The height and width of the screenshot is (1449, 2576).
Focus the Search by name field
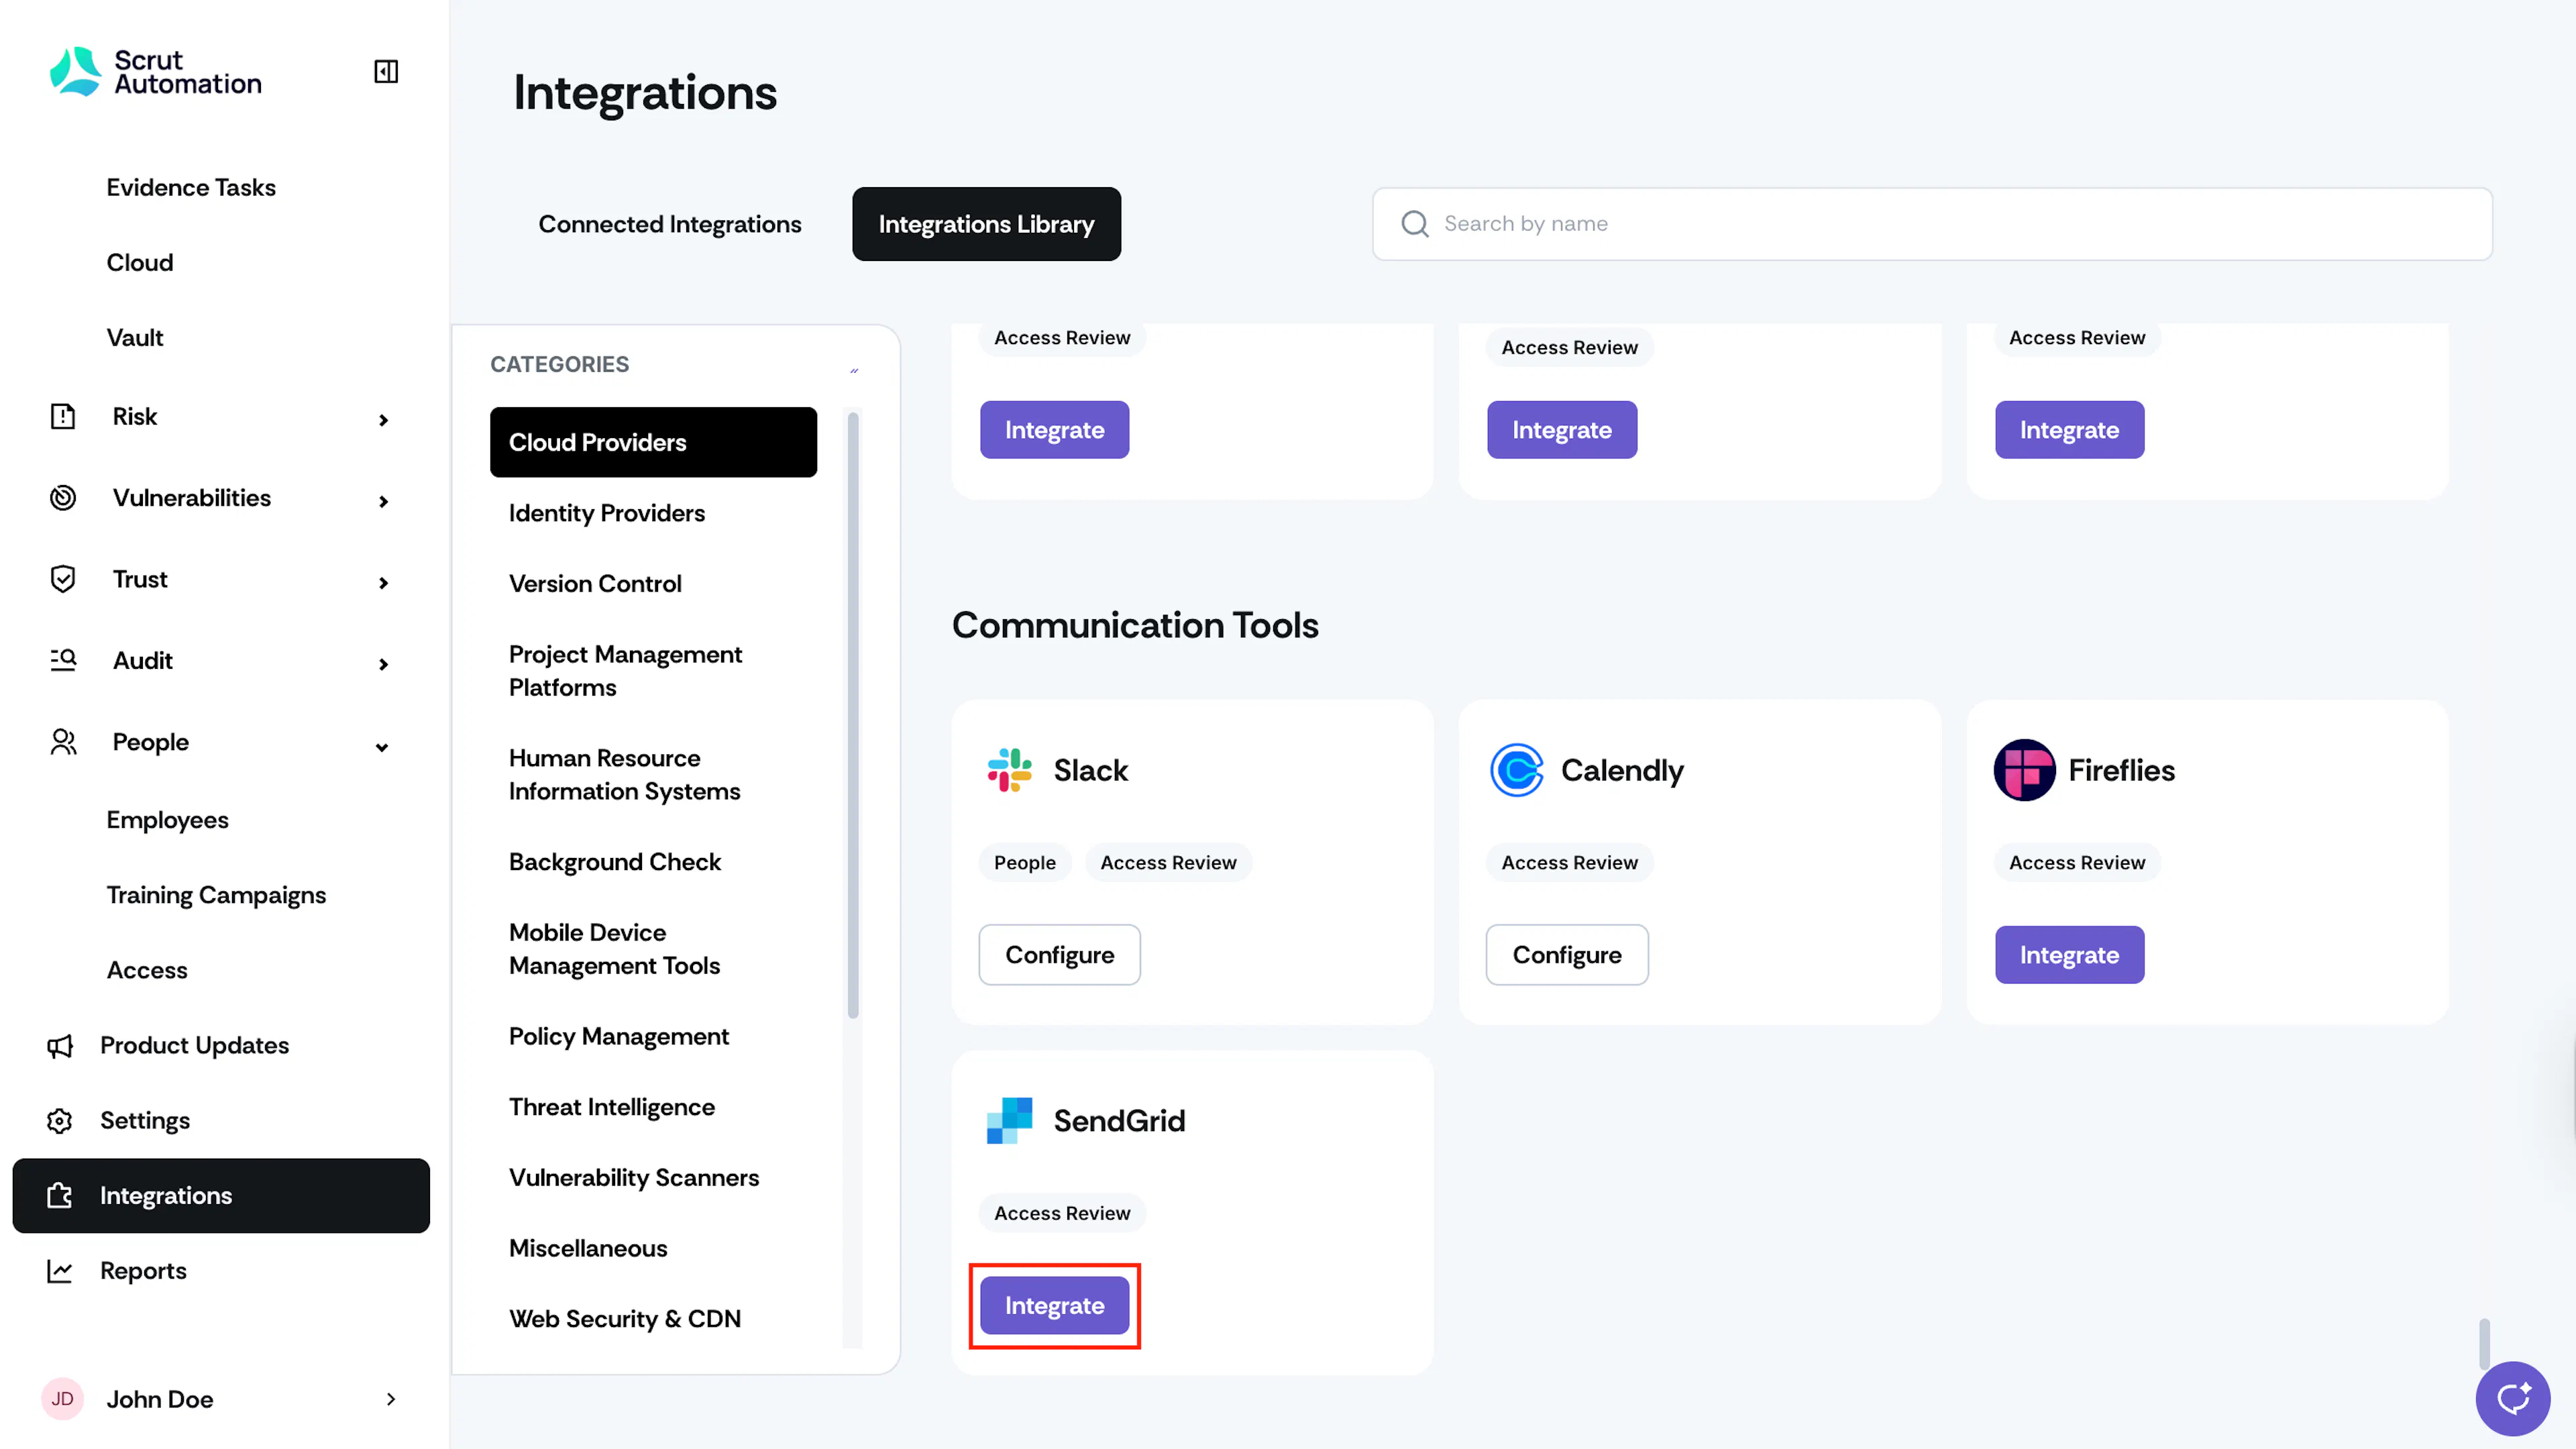[x=1932, y=224]
